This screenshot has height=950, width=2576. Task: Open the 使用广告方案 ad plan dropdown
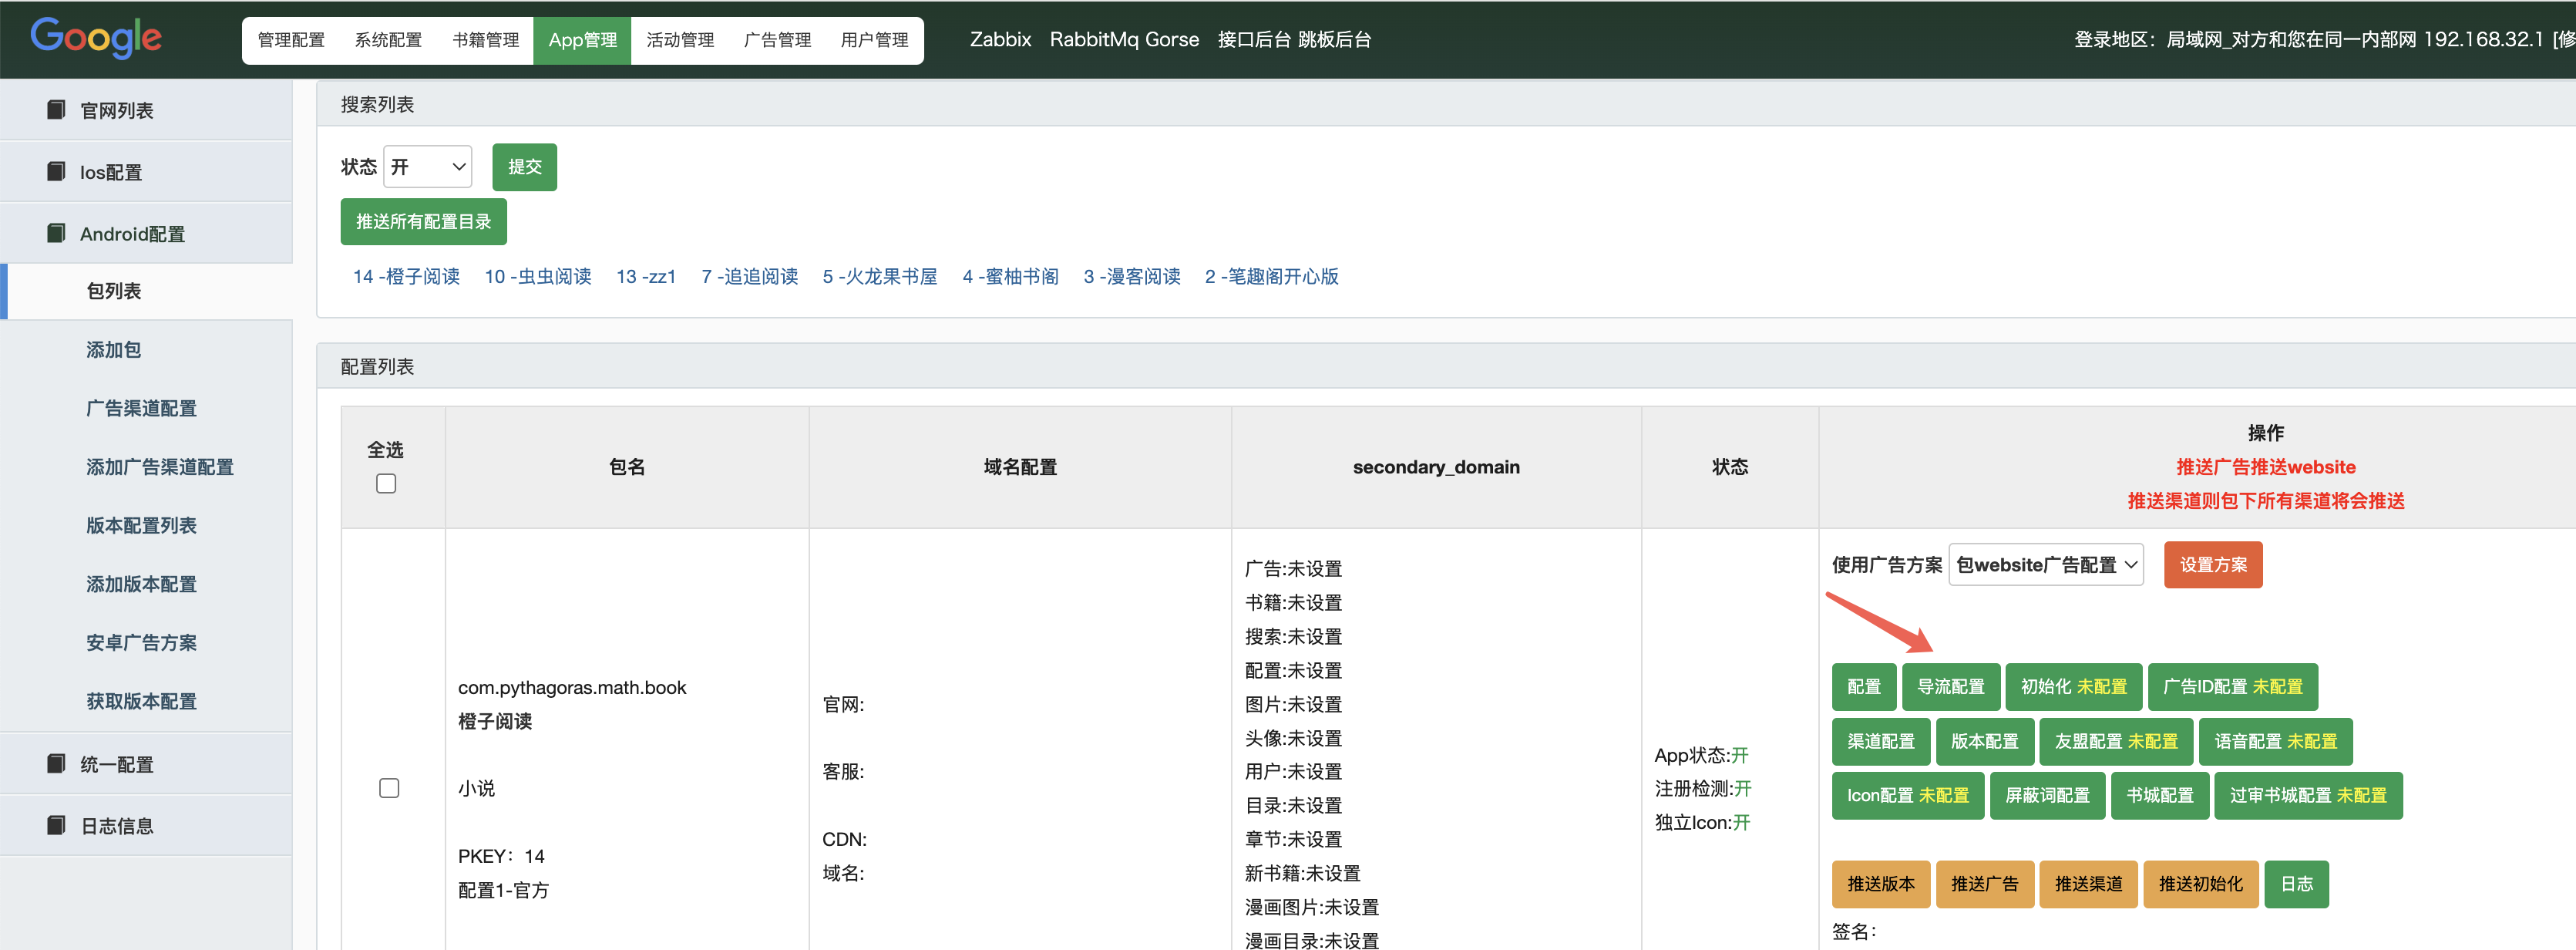click(x=2045, y=565)
